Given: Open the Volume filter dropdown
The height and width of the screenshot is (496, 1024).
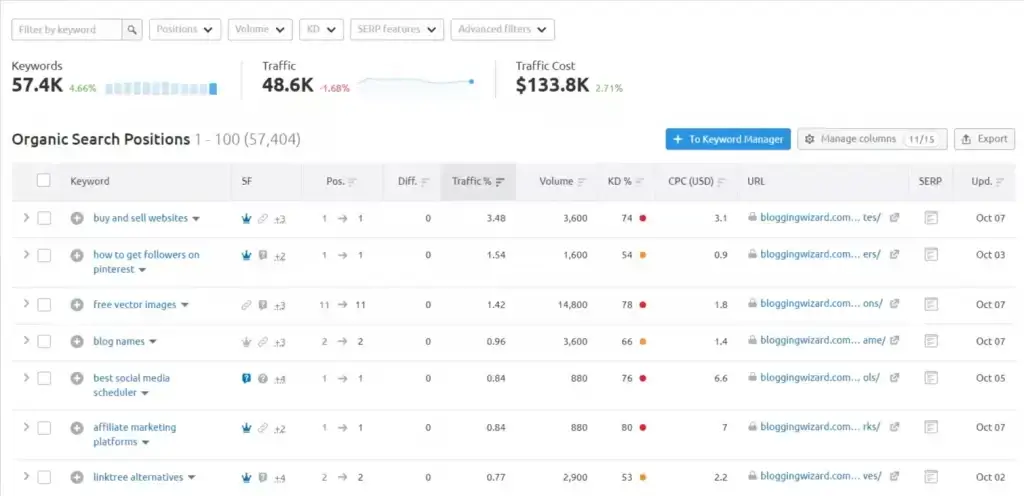Looking at the screenshot, I should (260, 29).
